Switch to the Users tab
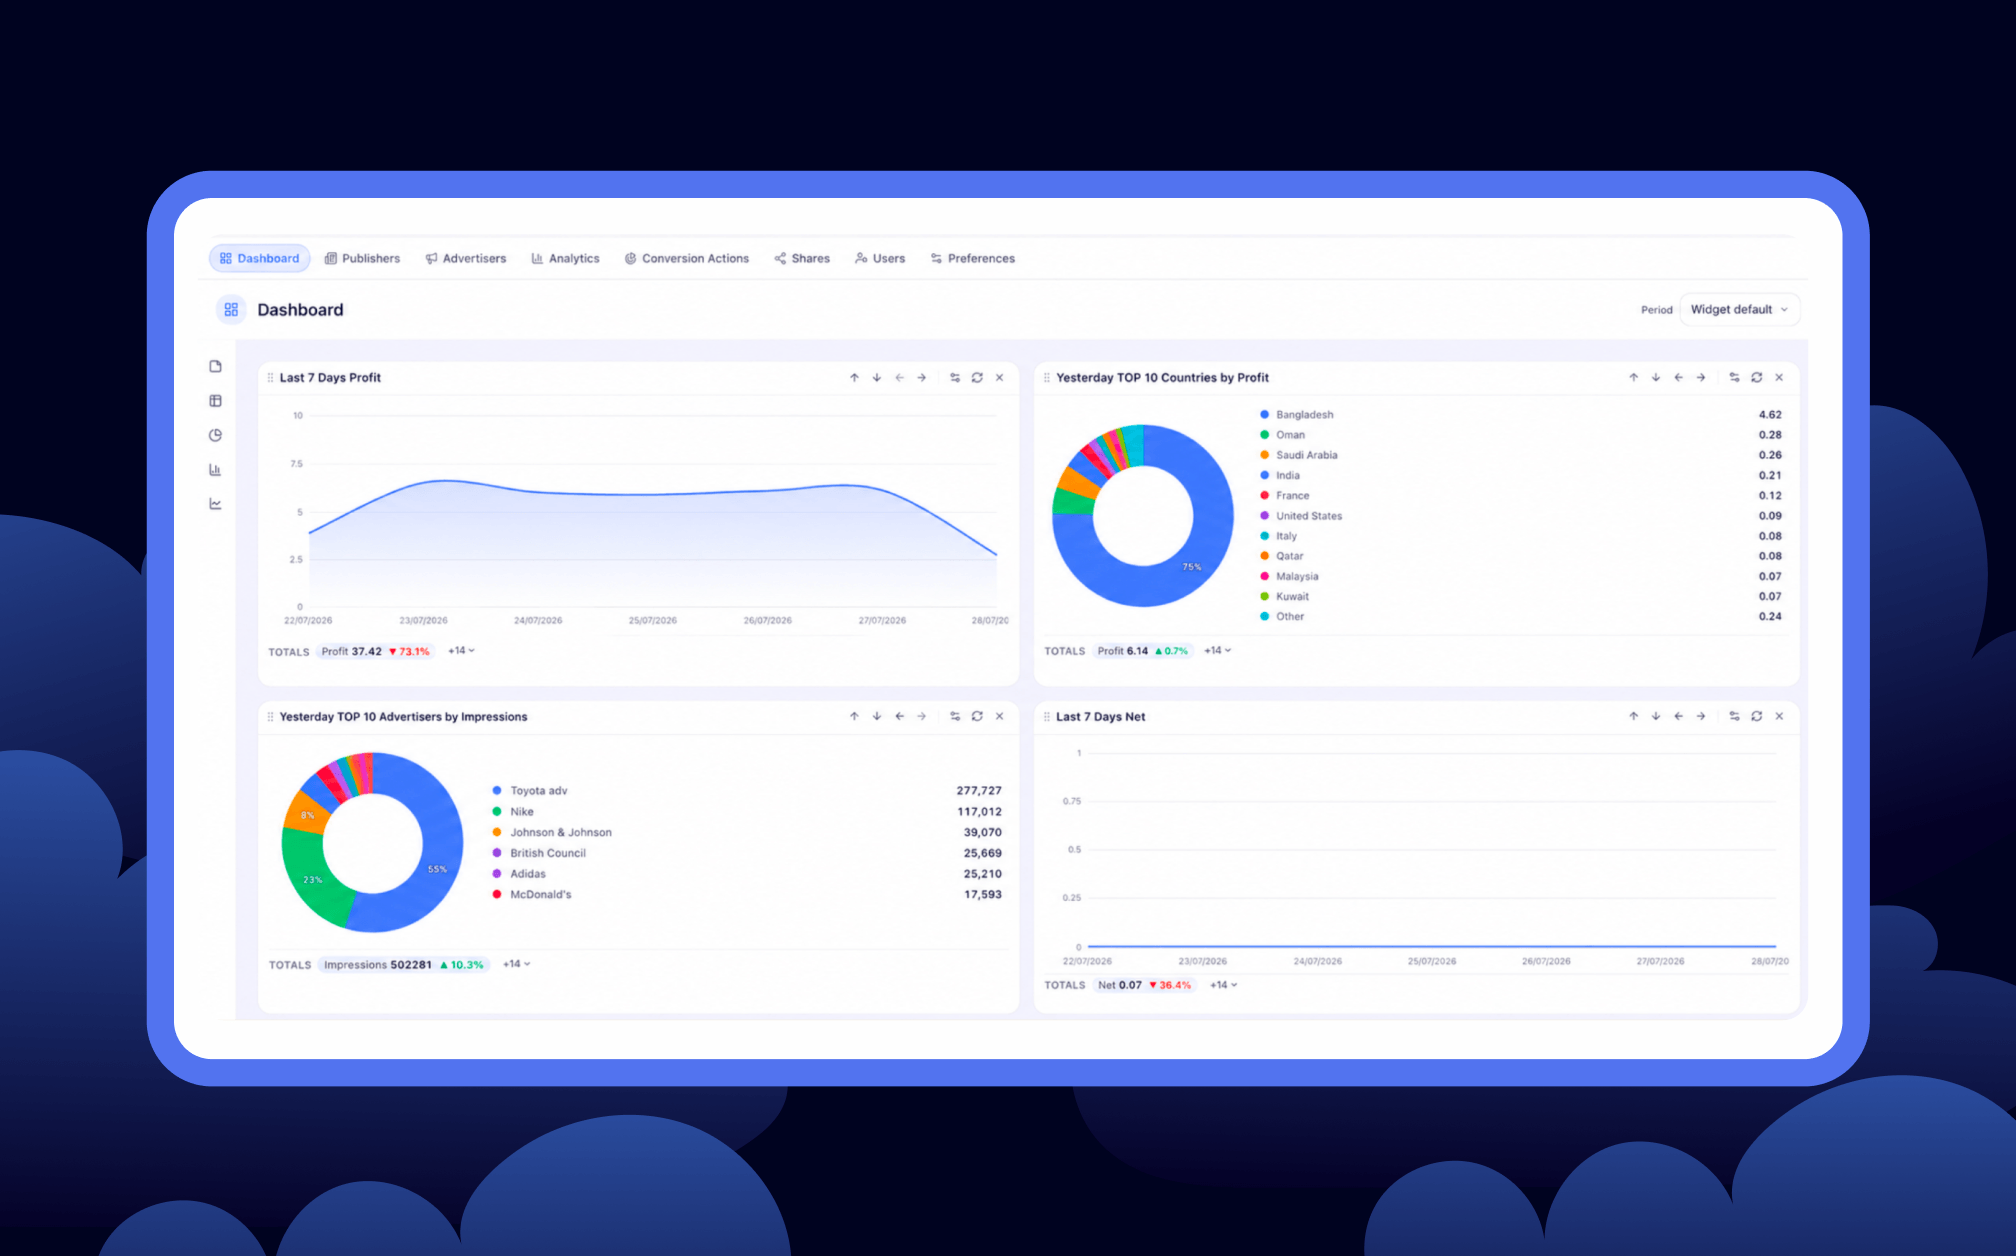Screen dimensions: 2016x1256 [880, 258]
